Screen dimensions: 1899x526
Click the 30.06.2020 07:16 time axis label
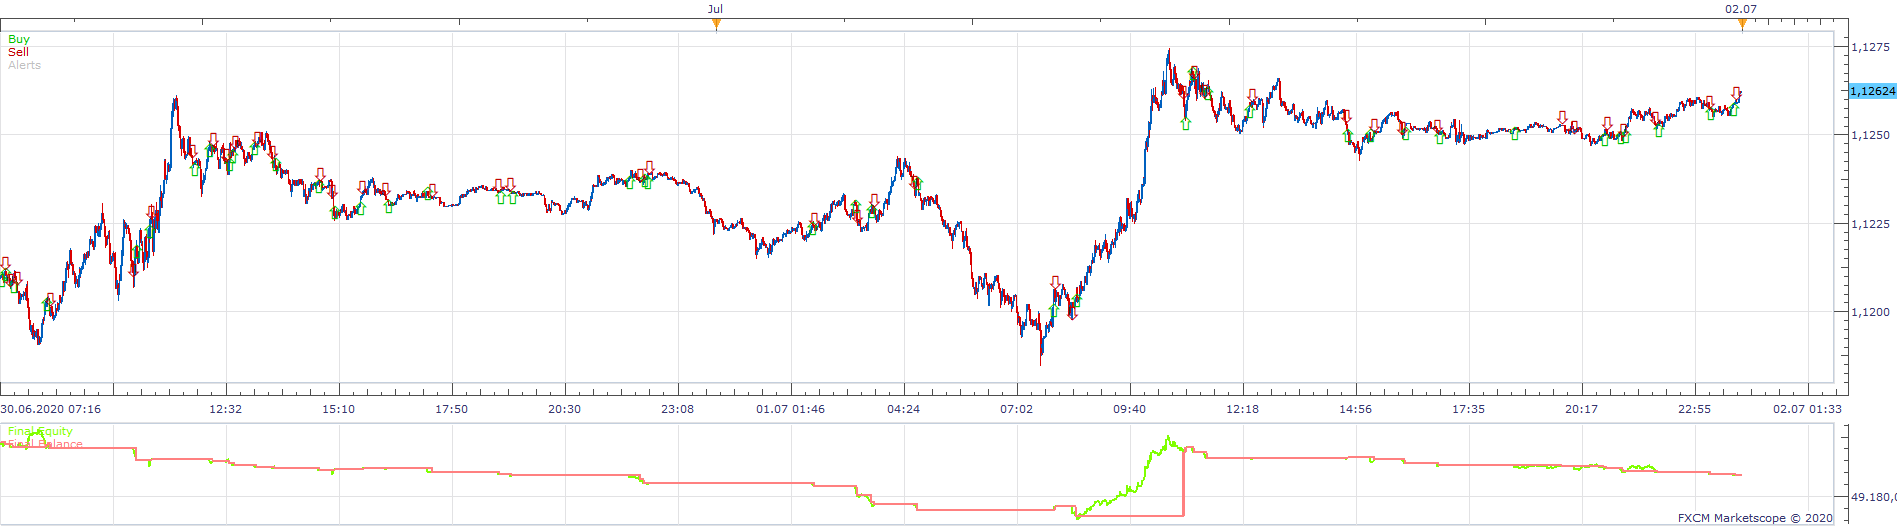coord(50,409)
